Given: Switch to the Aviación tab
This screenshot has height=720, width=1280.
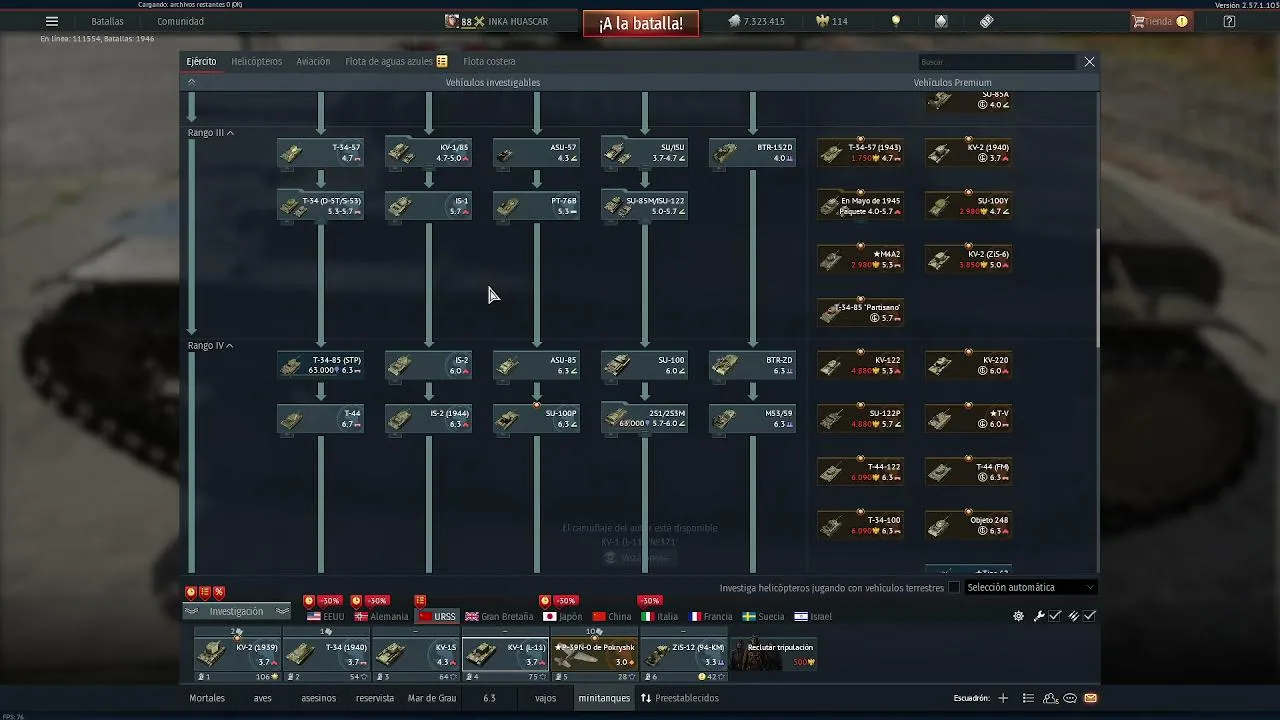Looking at the screenshot, I should tap(313, 62).
